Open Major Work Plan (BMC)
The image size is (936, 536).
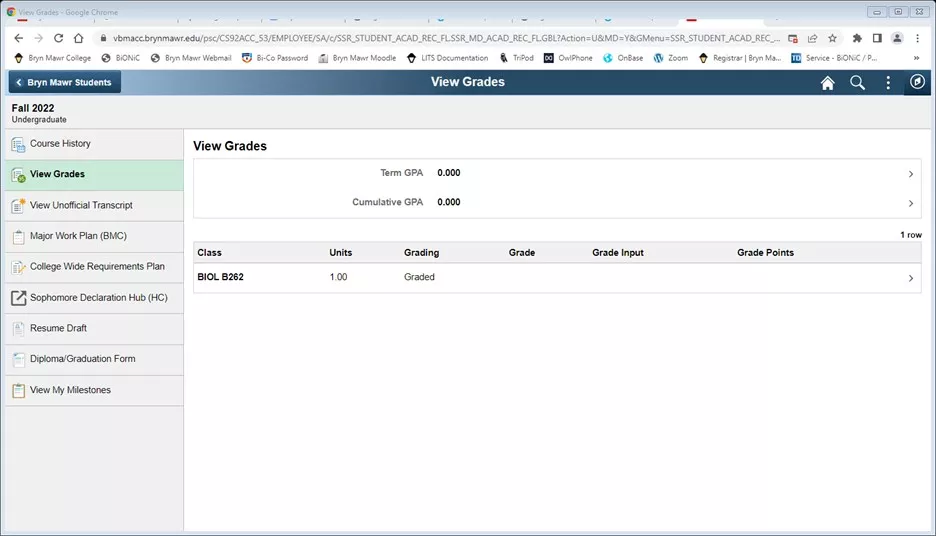tap(94, 236)
